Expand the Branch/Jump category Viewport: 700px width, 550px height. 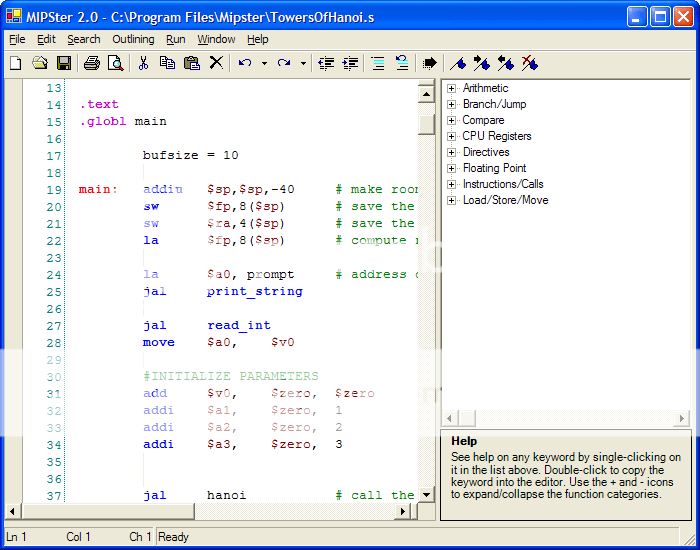[451, 104]
